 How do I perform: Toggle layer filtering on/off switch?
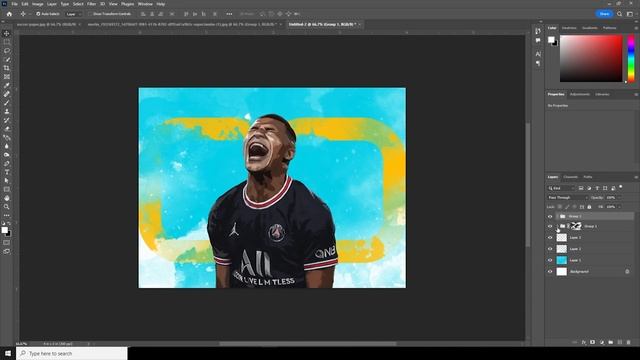coord(621,187)
